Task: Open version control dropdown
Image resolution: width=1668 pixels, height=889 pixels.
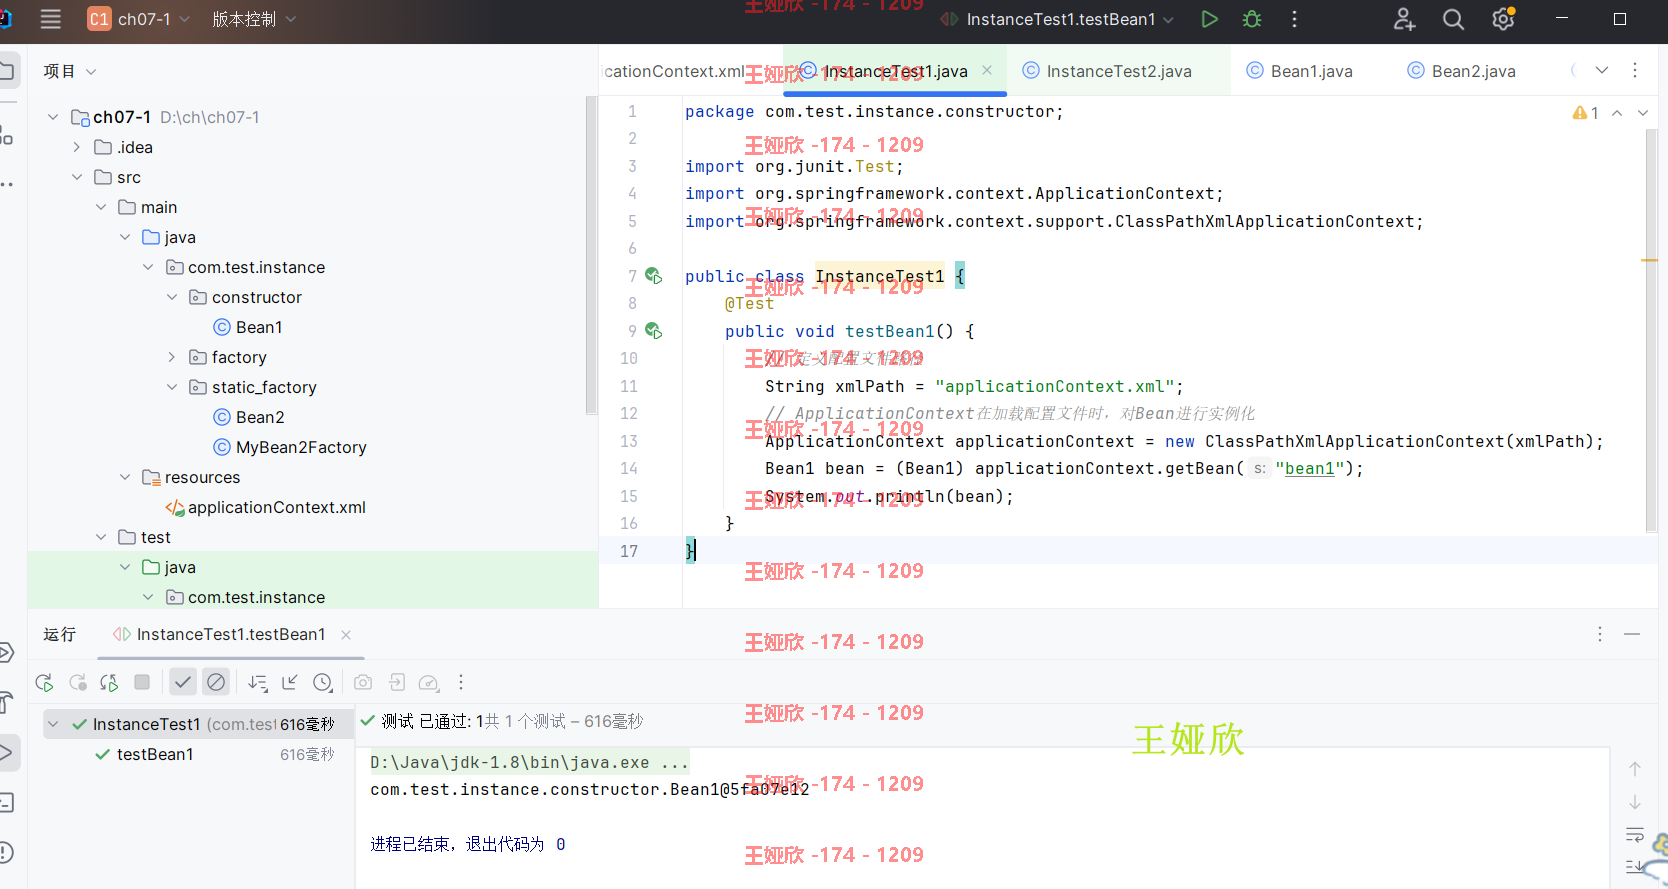Action: coord(254,19)
